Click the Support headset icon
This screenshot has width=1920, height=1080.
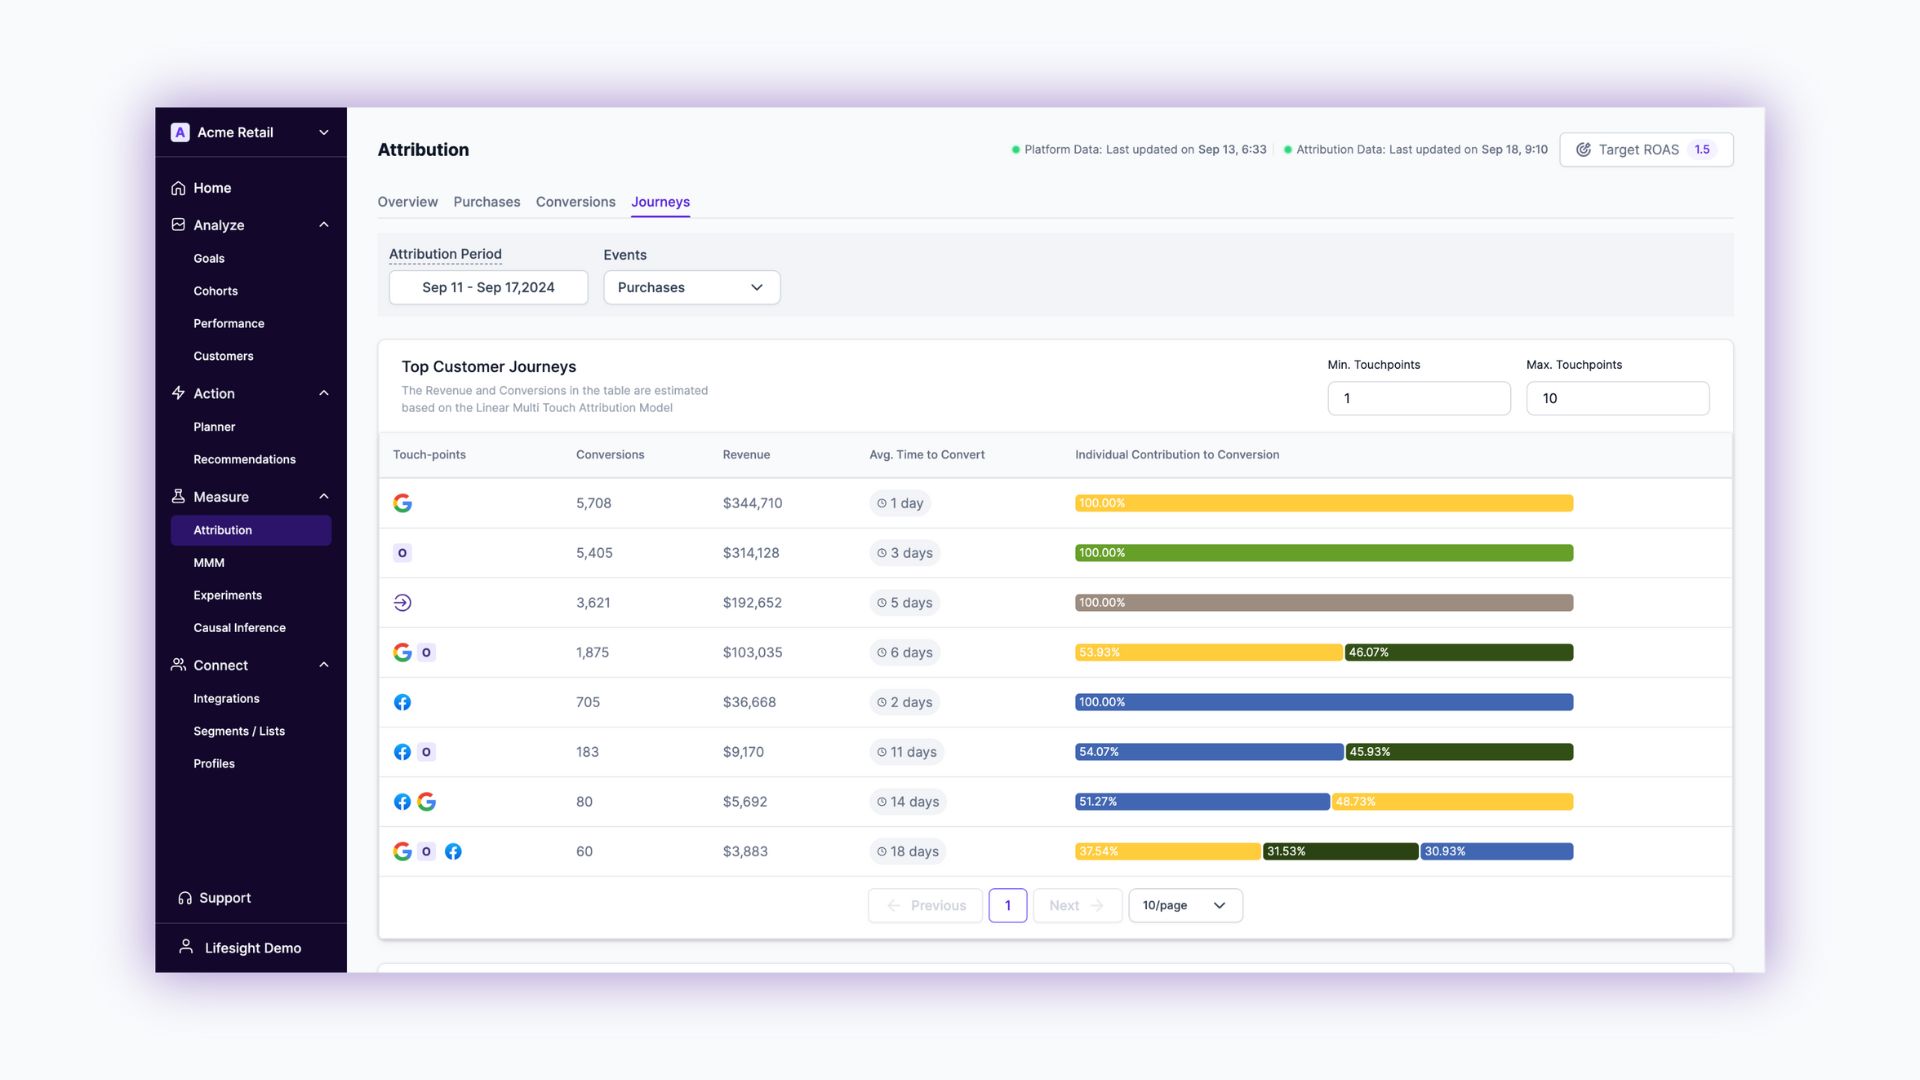pos(185,898)
